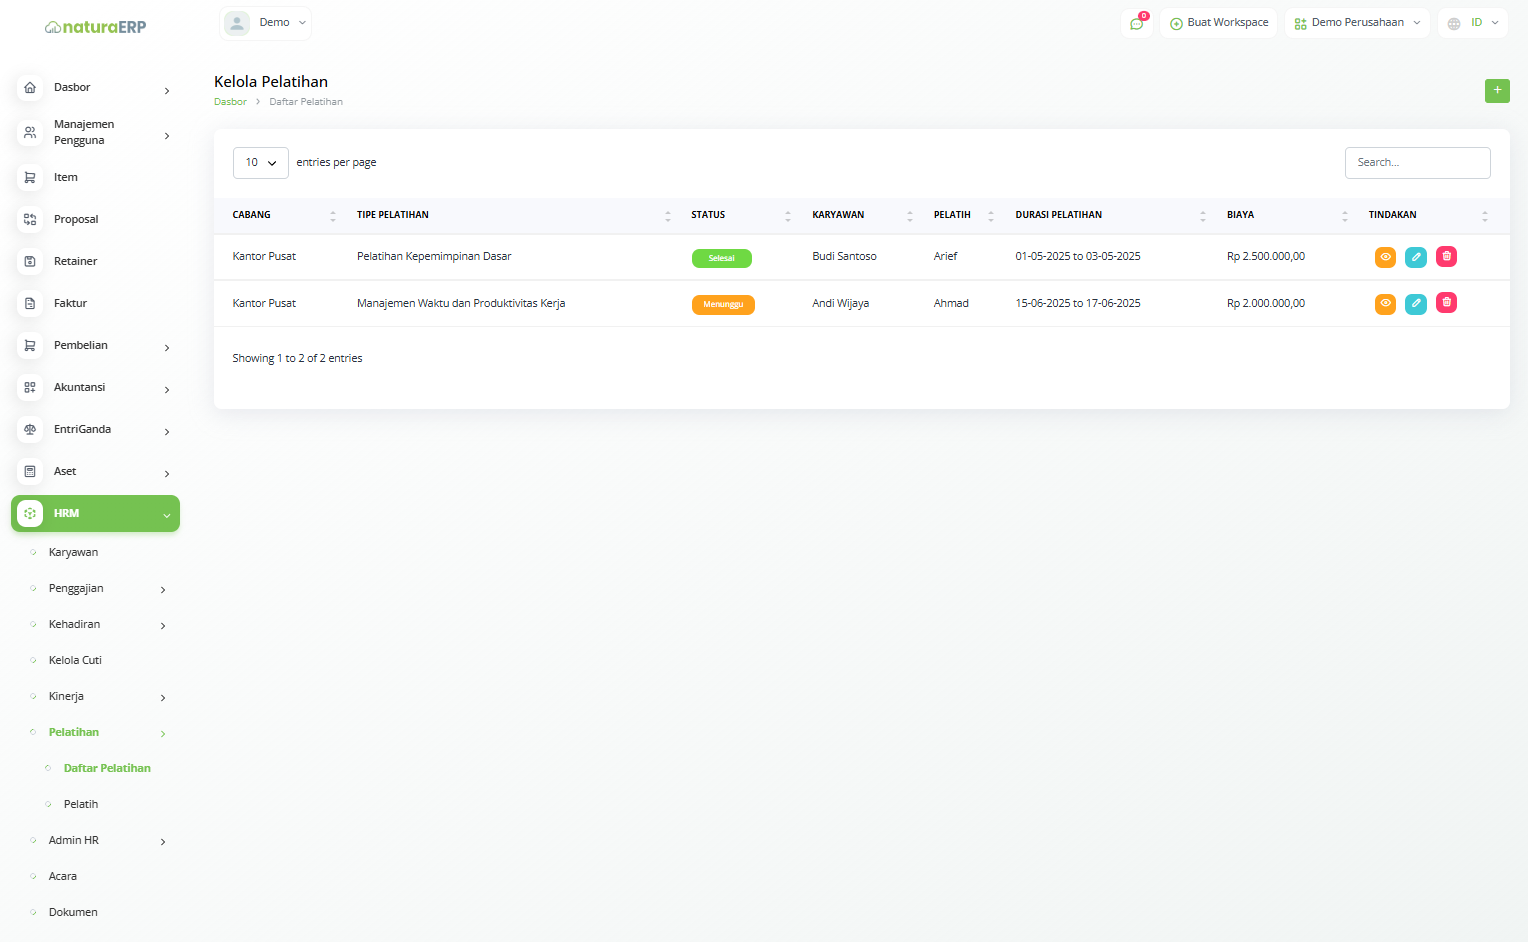Sort by the Pelatih column header

965,215
